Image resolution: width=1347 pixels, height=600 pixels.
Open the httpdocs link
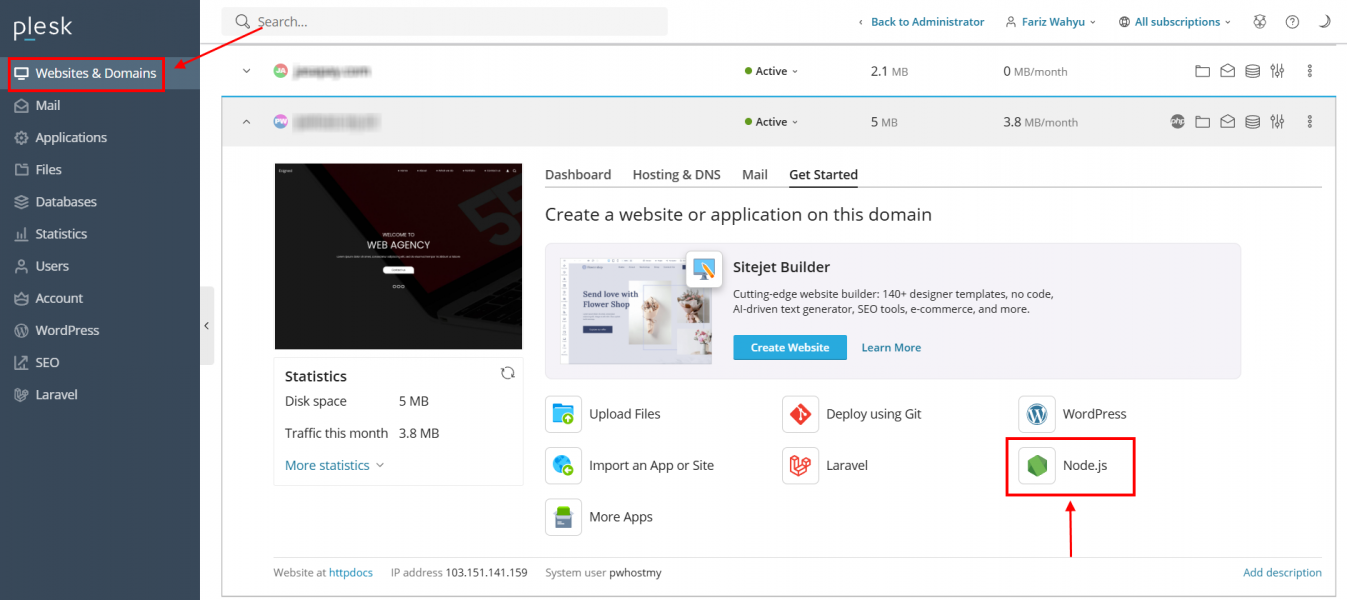coord(351,573)
